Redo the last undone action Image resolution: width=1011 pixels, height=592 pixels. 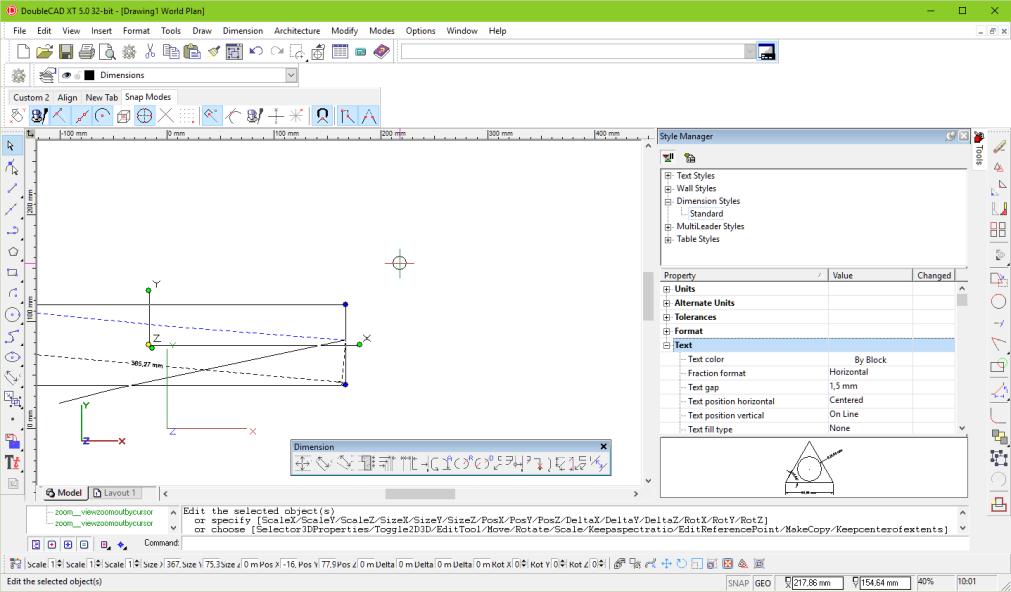277,52
